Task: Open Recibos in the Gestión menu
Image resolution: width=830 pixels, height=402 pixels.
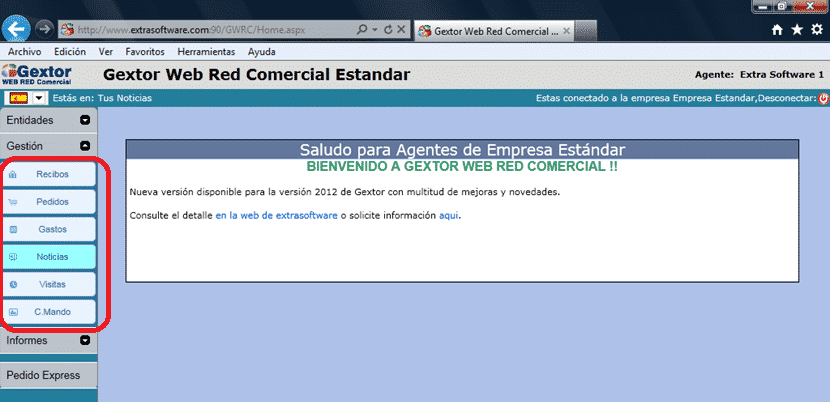Action: click(49, 174)
